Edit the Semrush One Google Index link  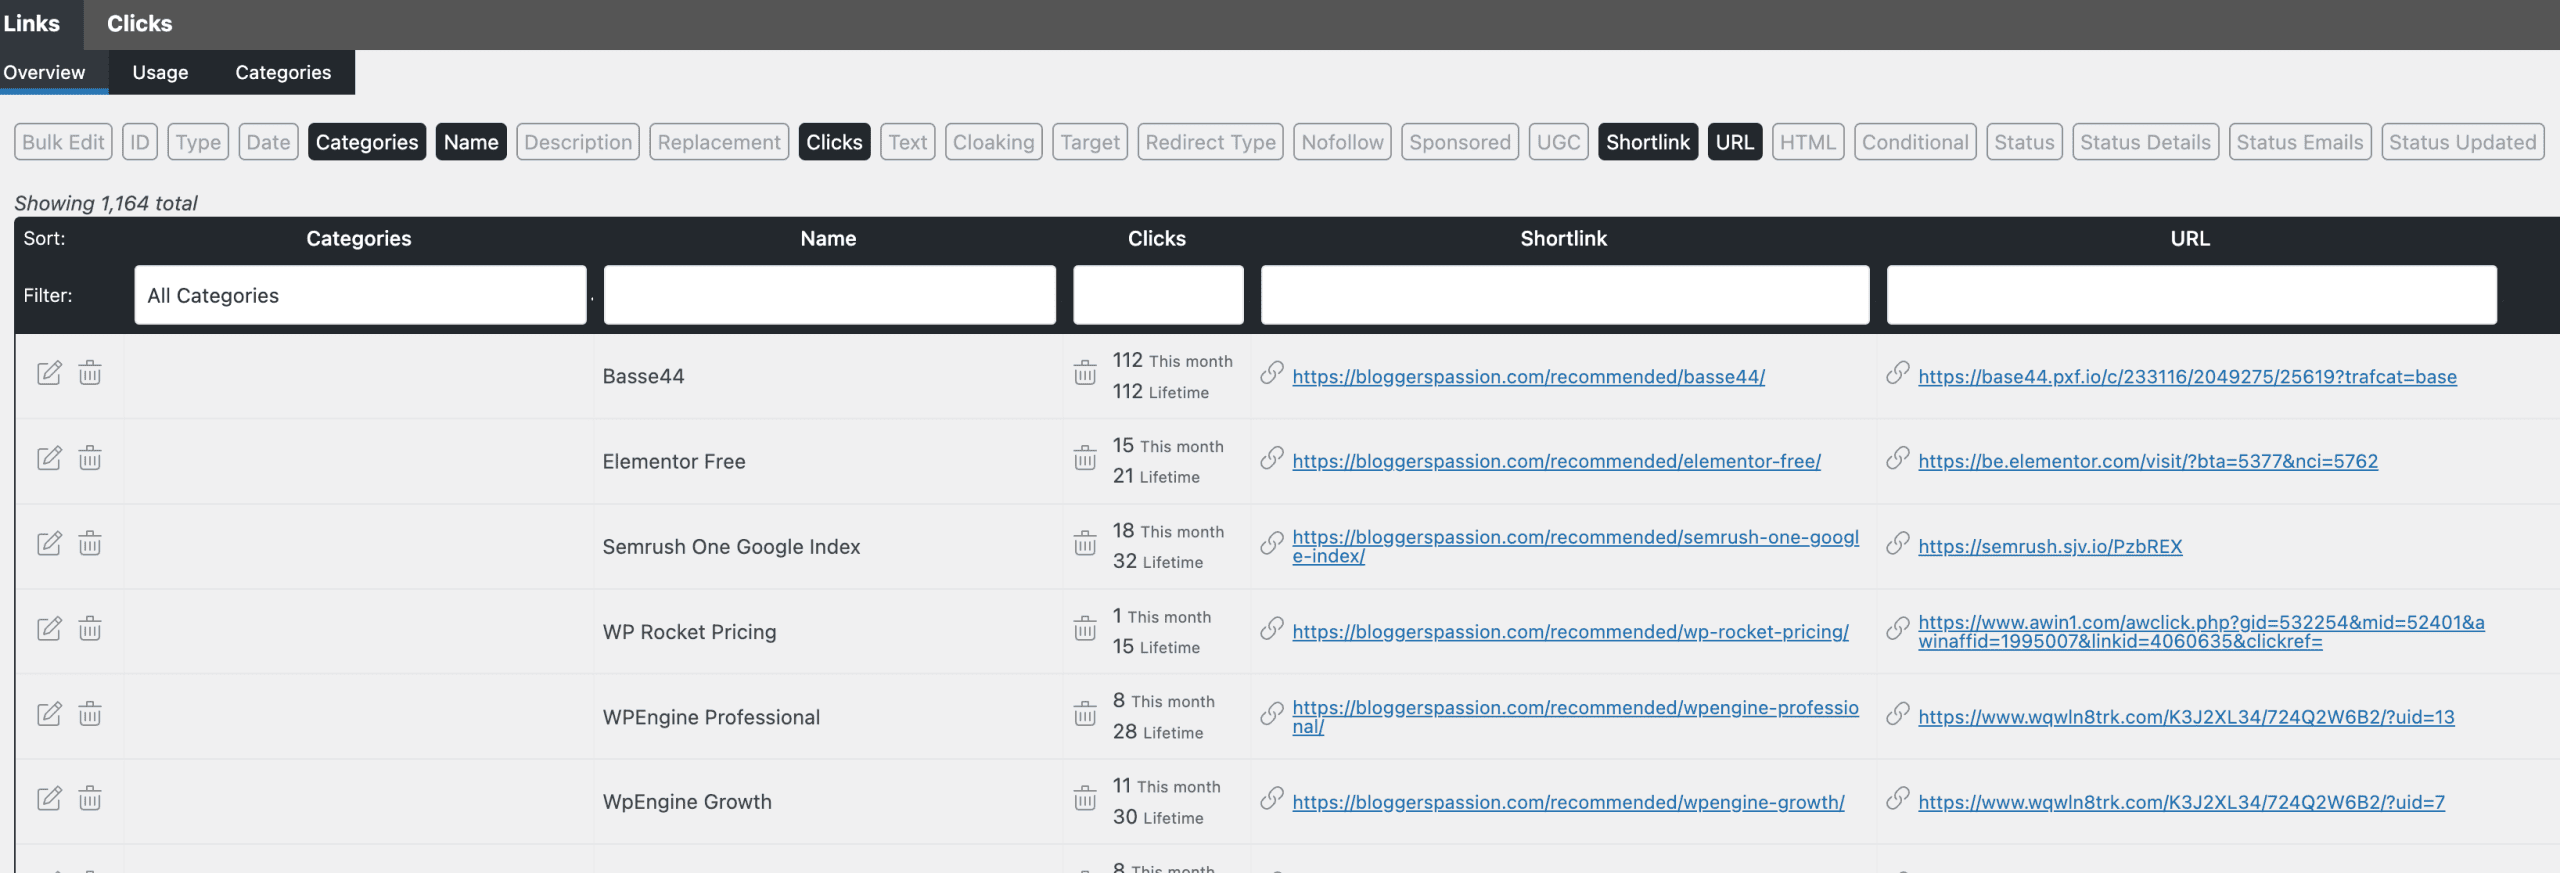49,543
